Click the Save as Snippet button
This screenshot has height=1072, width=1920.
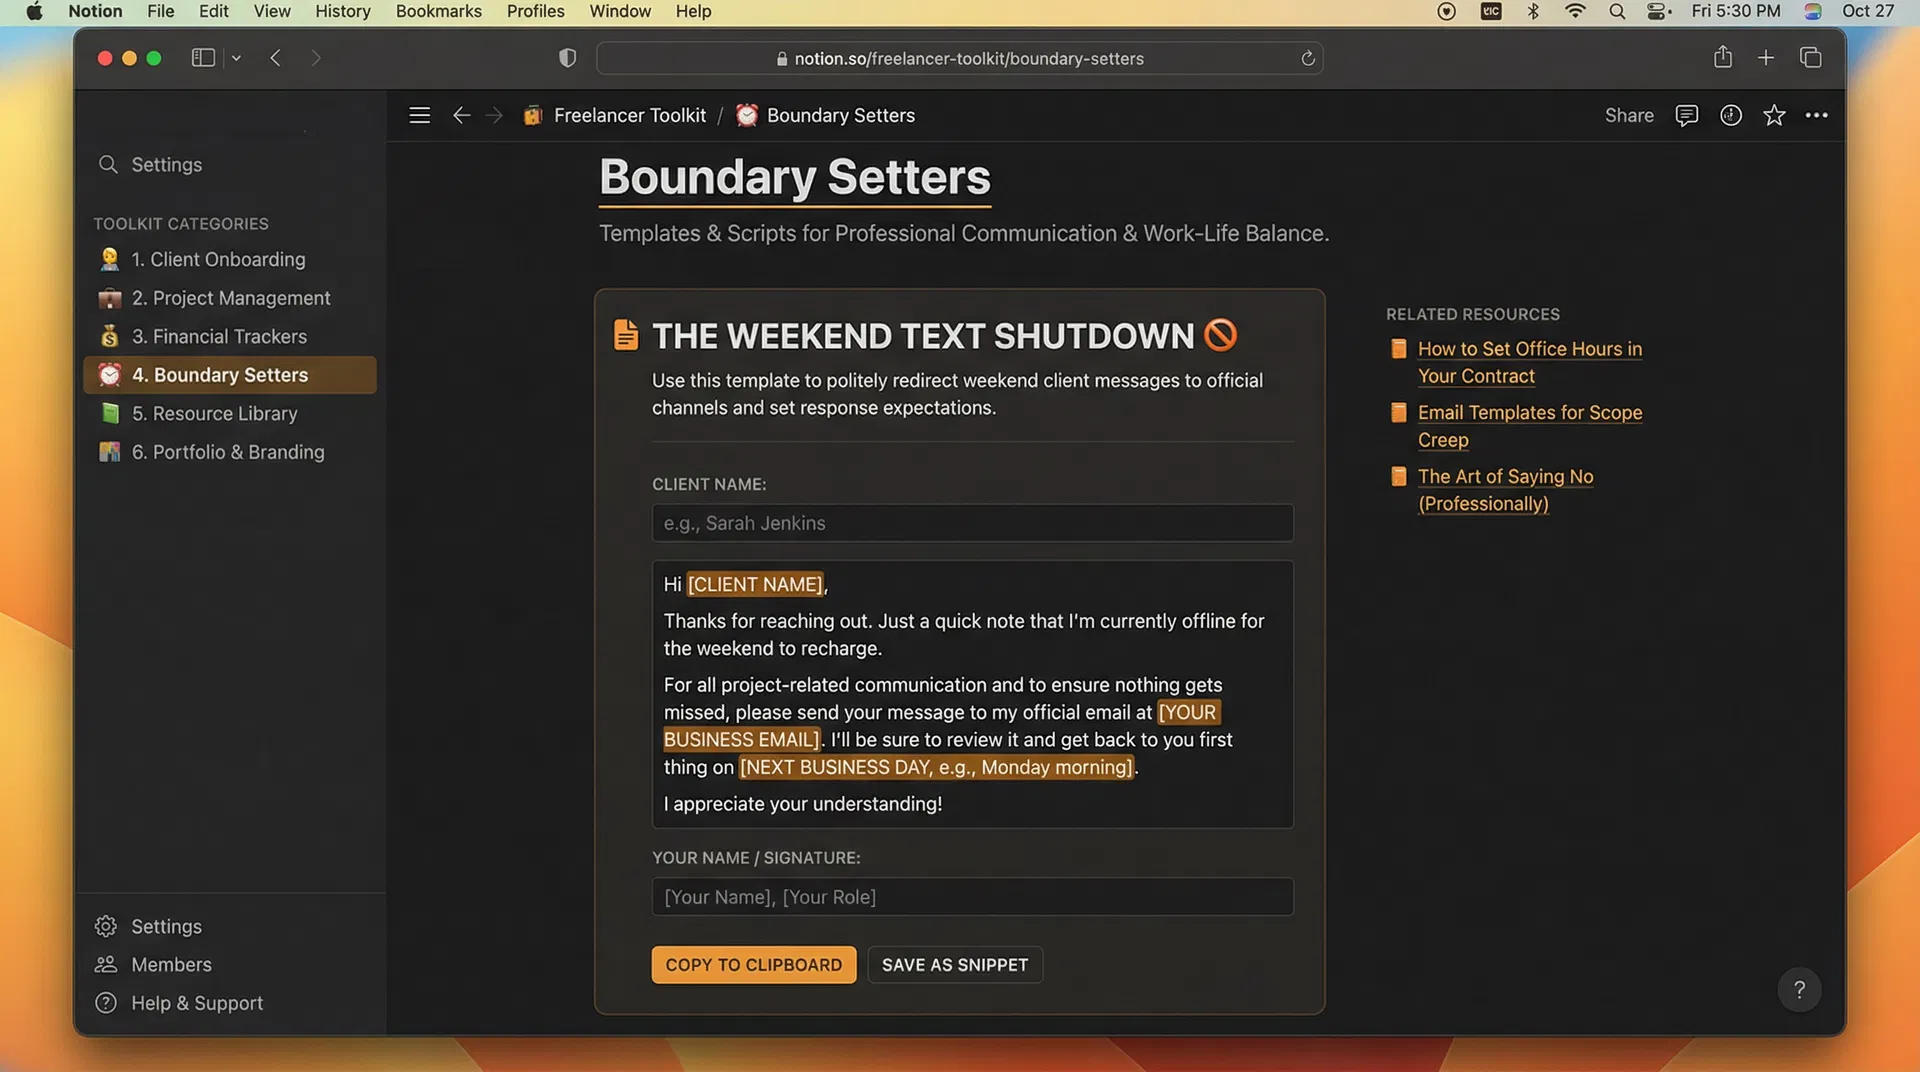pos(955,964)
